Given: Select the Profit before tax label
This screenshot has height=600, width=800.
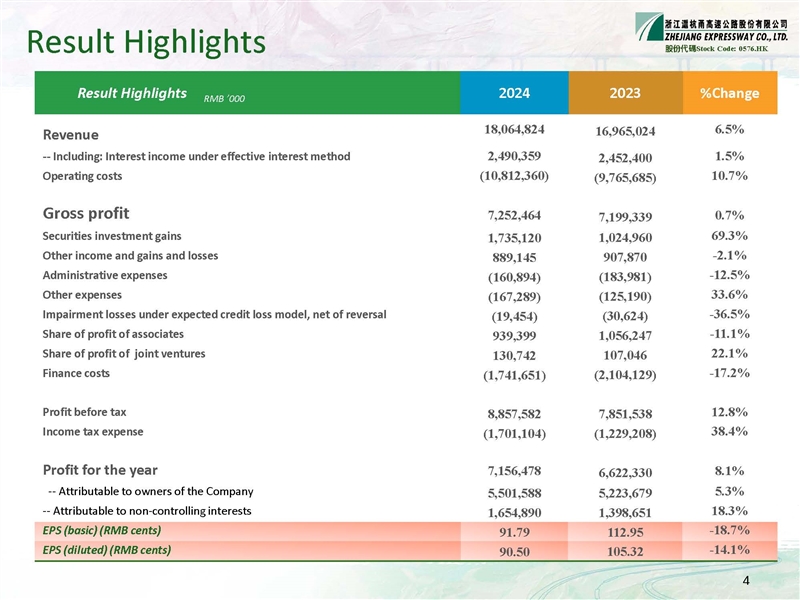Looking at the screenshot, I should 85,412.
